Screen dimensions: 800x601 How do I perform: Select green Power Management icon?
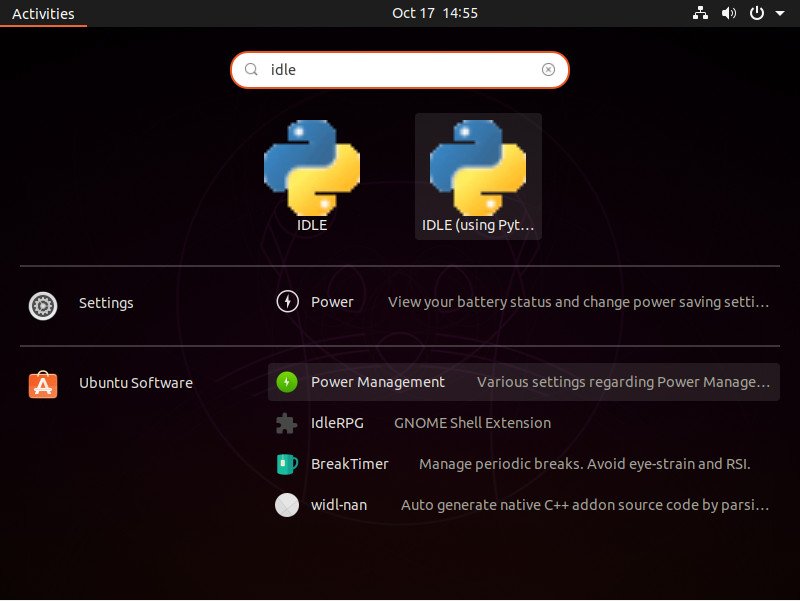[287, 382]
